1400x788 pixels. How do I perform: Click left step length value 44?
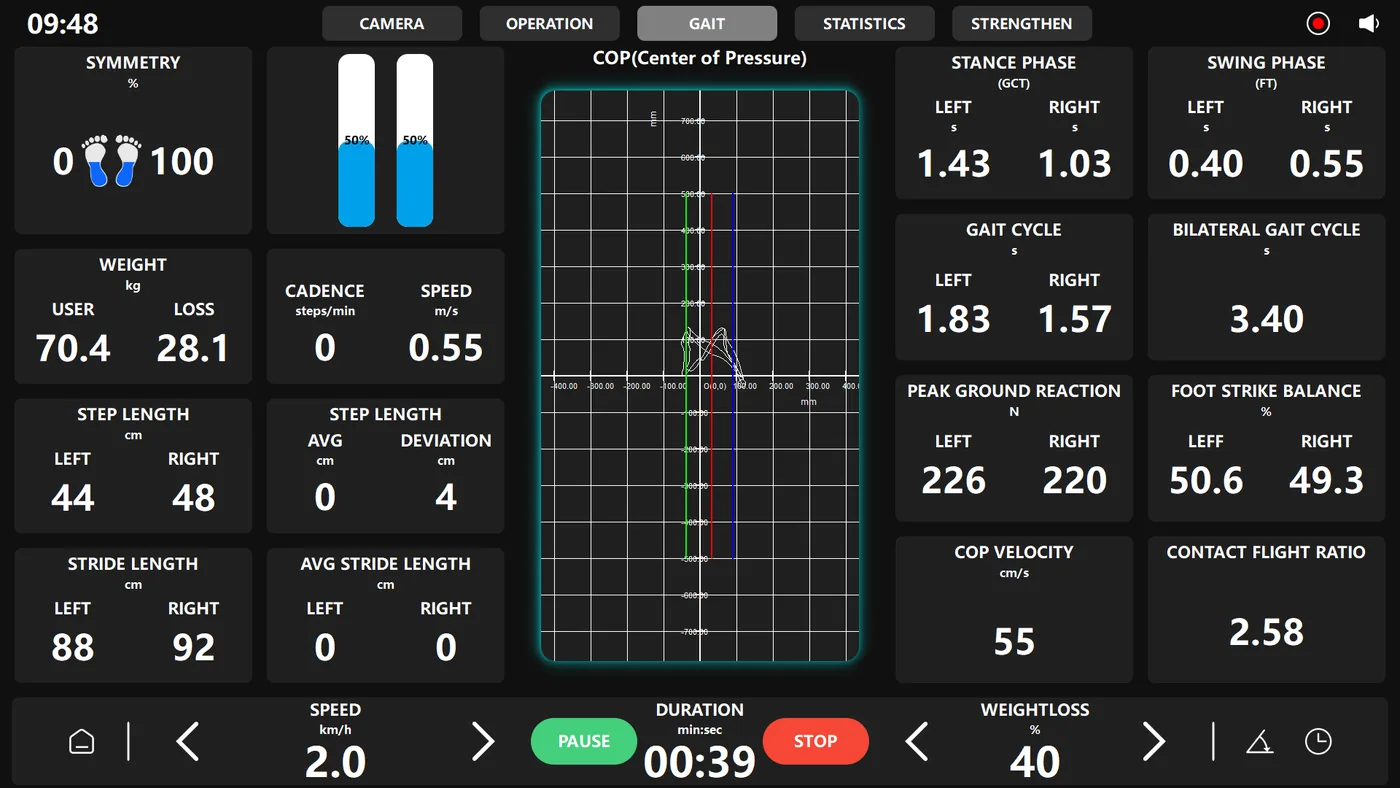(x=73, y=497)
